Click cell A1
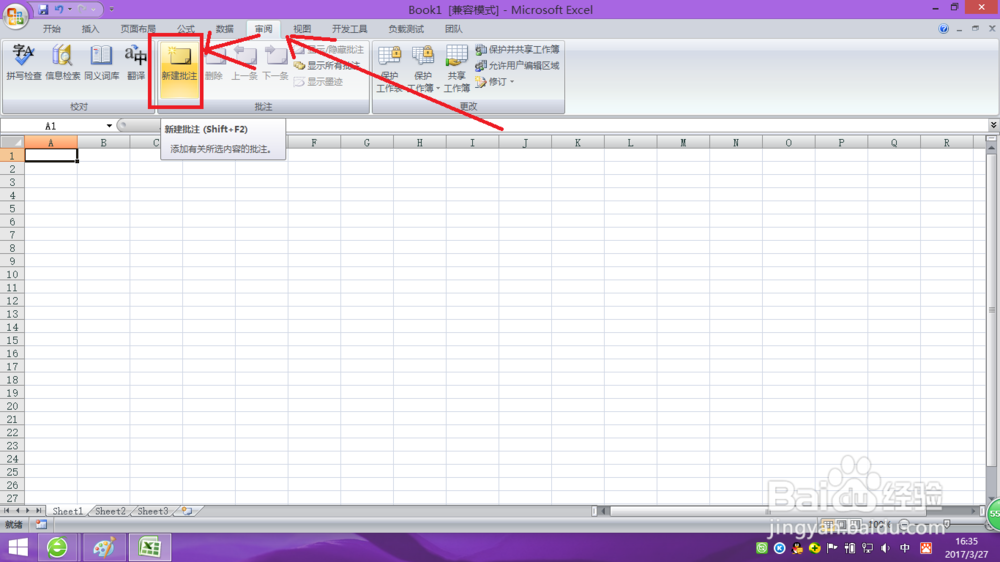Viewport: 1000px width, 562px height. click(x=51, y=156)
